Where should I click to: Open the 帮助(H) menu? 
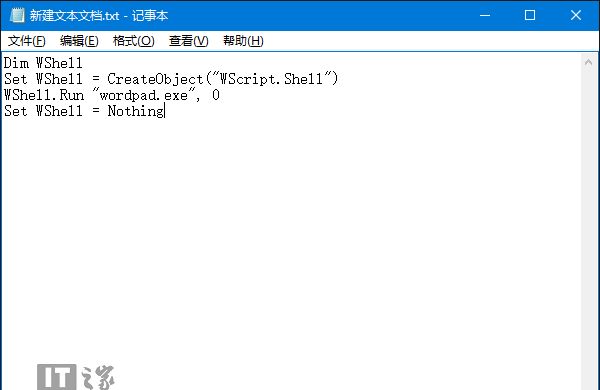click(243, 41)
